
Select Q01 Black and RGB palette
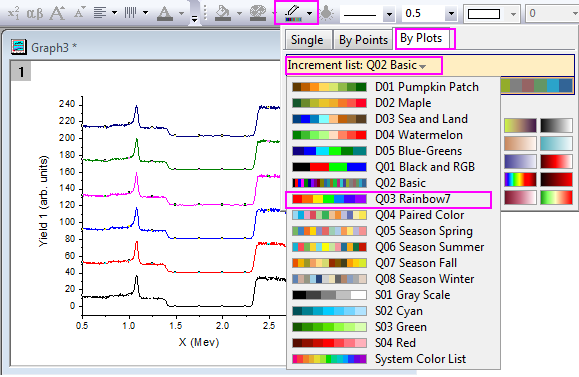393,167
